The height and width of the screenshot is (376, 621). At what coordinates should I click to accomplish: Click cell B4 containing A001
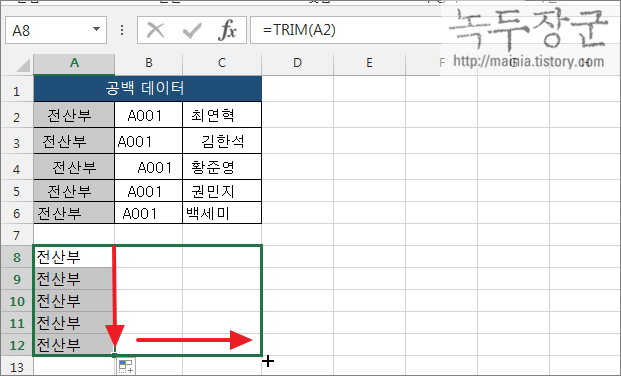pyautogui.click(x=149, y=167)
